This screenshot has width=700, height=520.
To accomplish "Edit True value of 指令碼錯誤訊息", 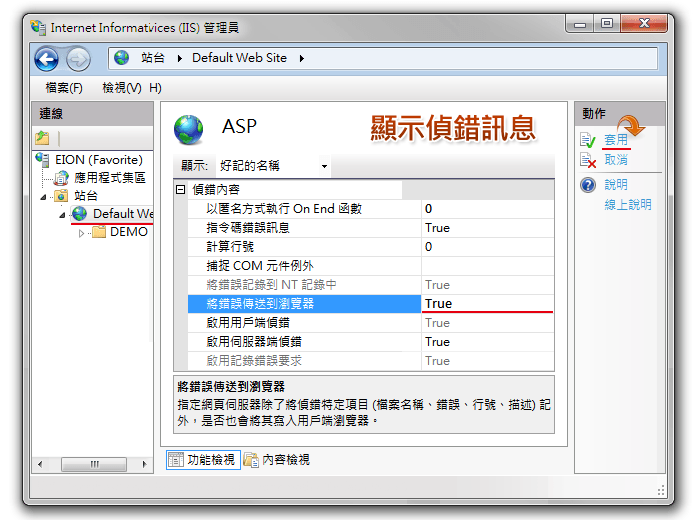I will tap(488, 228).
